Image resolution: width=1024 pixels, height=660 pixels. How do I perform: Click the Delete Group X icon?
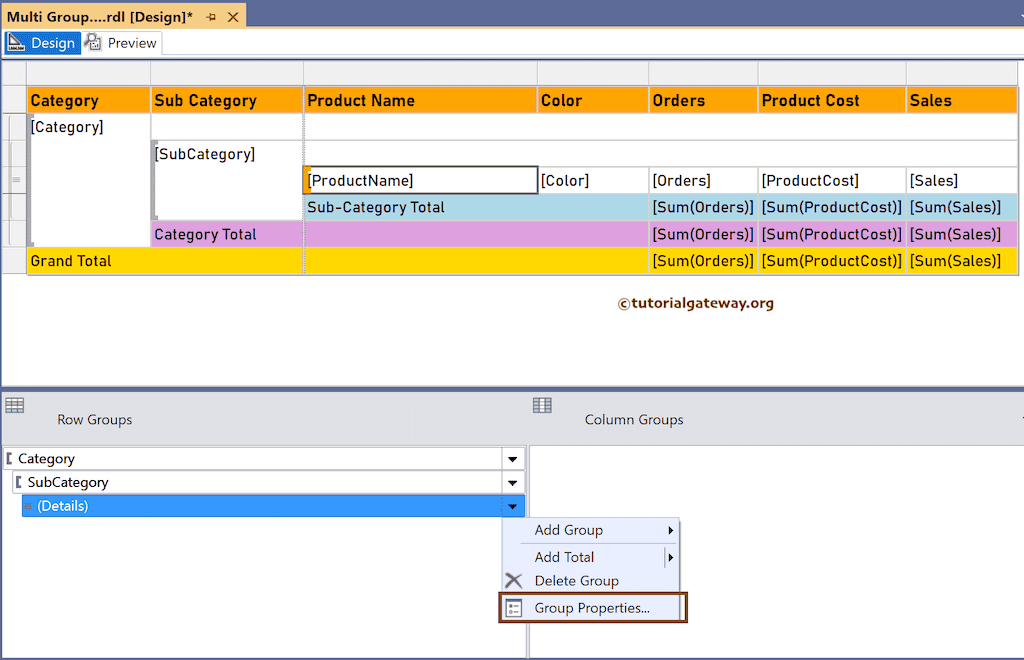tap(514, 581)
